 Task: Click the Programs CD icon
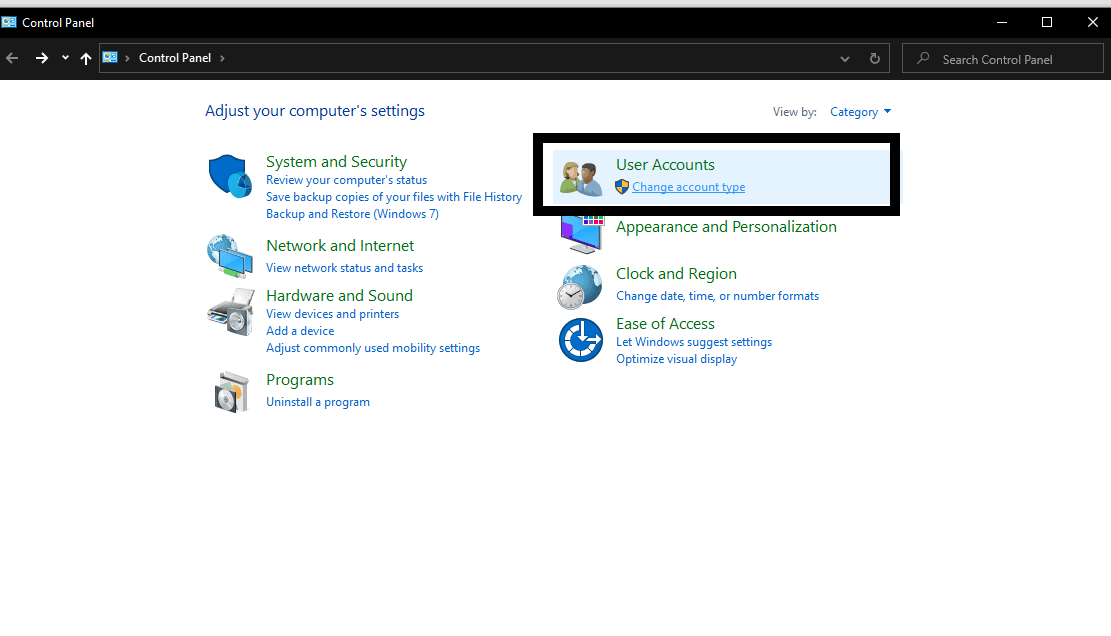(231, 390)
